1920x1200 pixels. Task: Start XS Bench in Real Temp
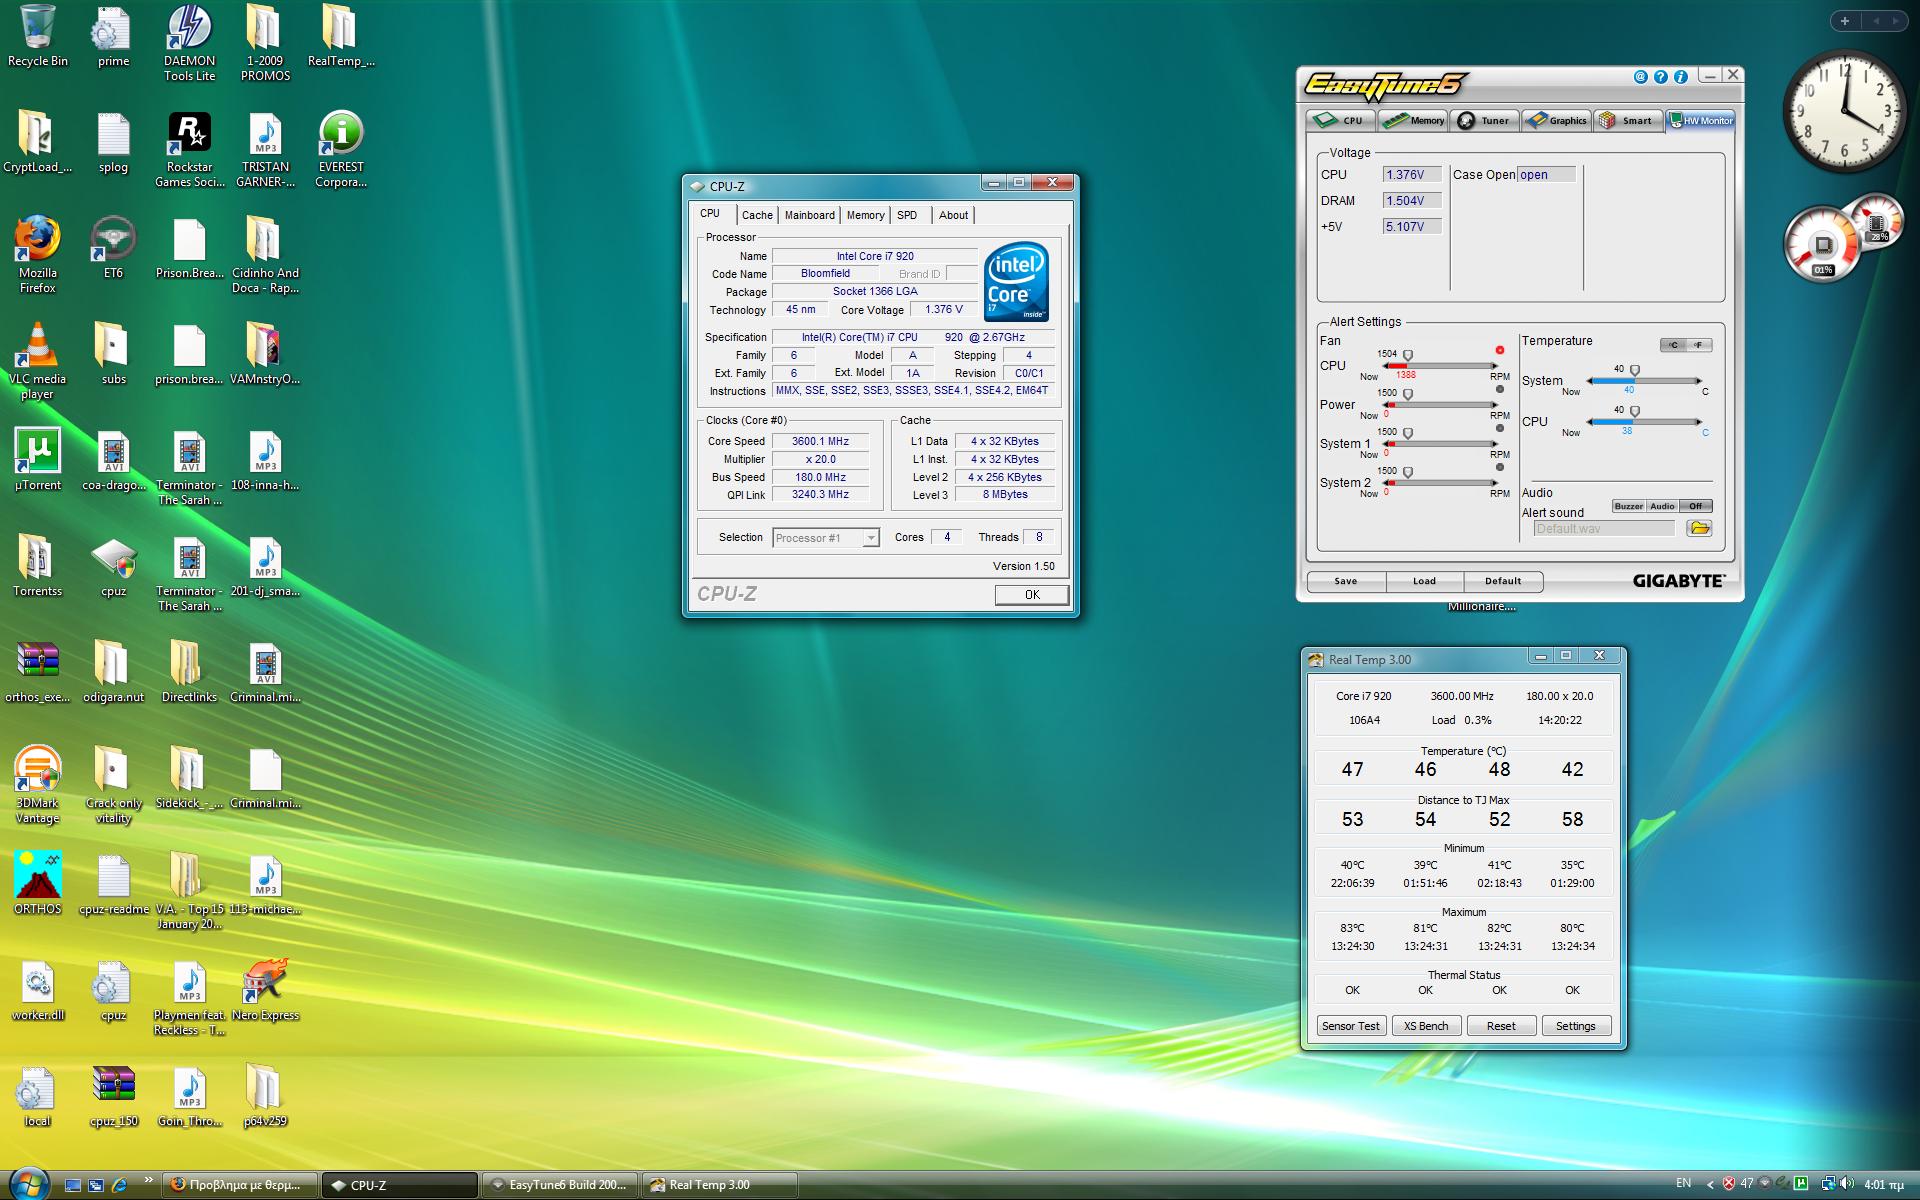[1426, 1026]
